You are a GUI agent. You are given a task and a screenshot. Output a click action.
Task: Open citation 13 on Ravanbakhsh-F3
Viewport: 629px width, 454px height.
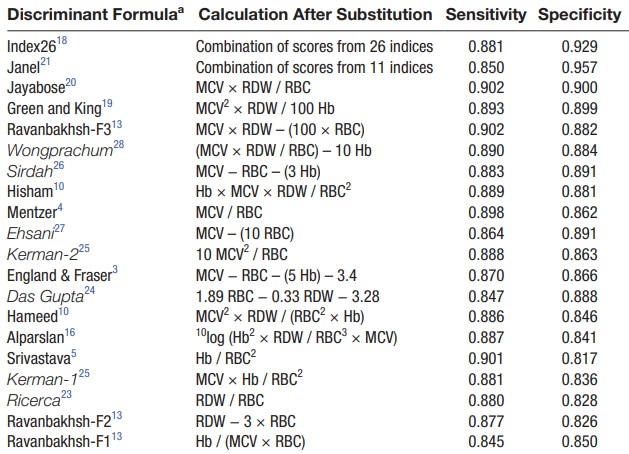[x=117, y=124]
